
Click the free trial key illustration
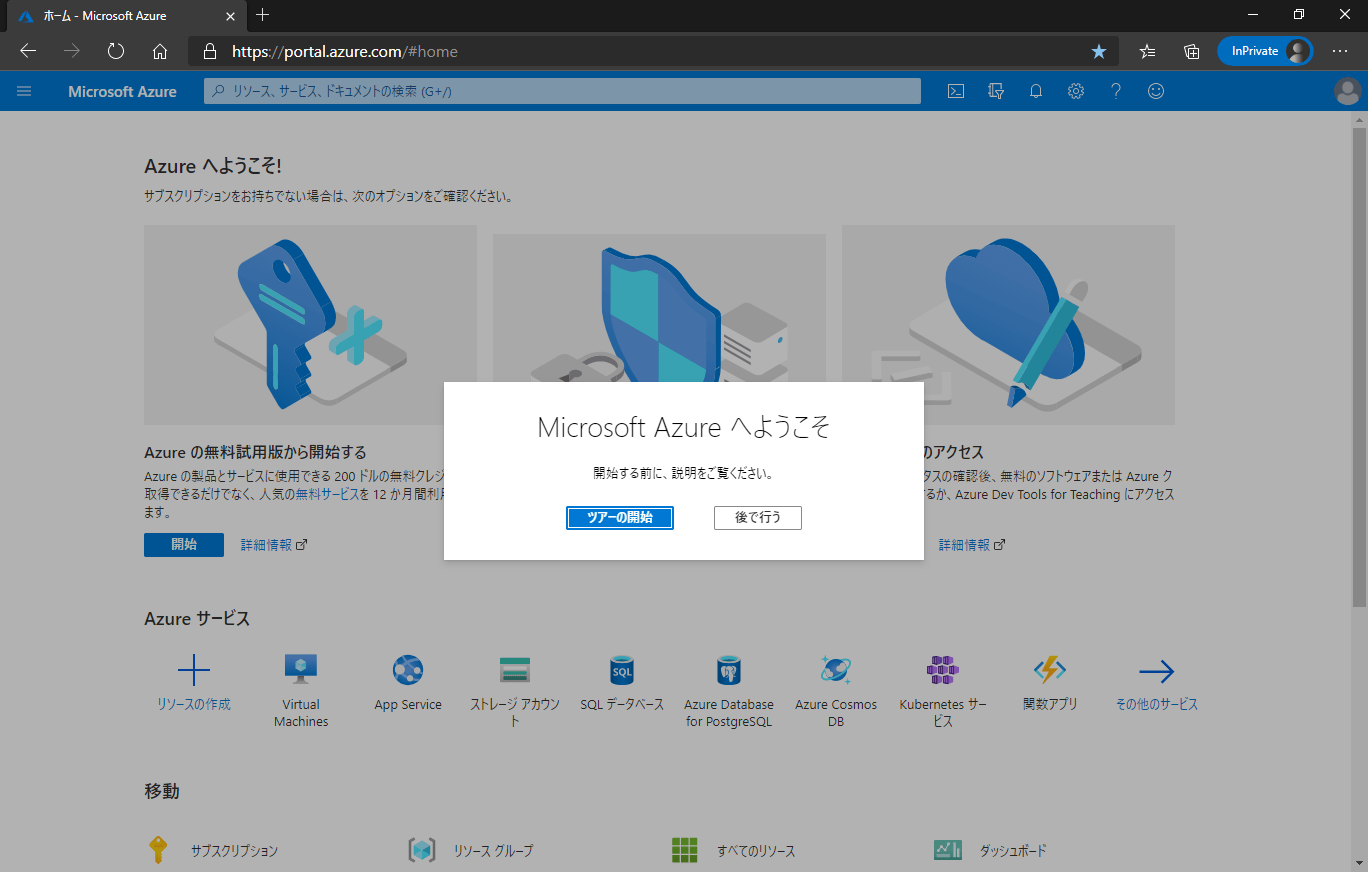pos(310,325)
